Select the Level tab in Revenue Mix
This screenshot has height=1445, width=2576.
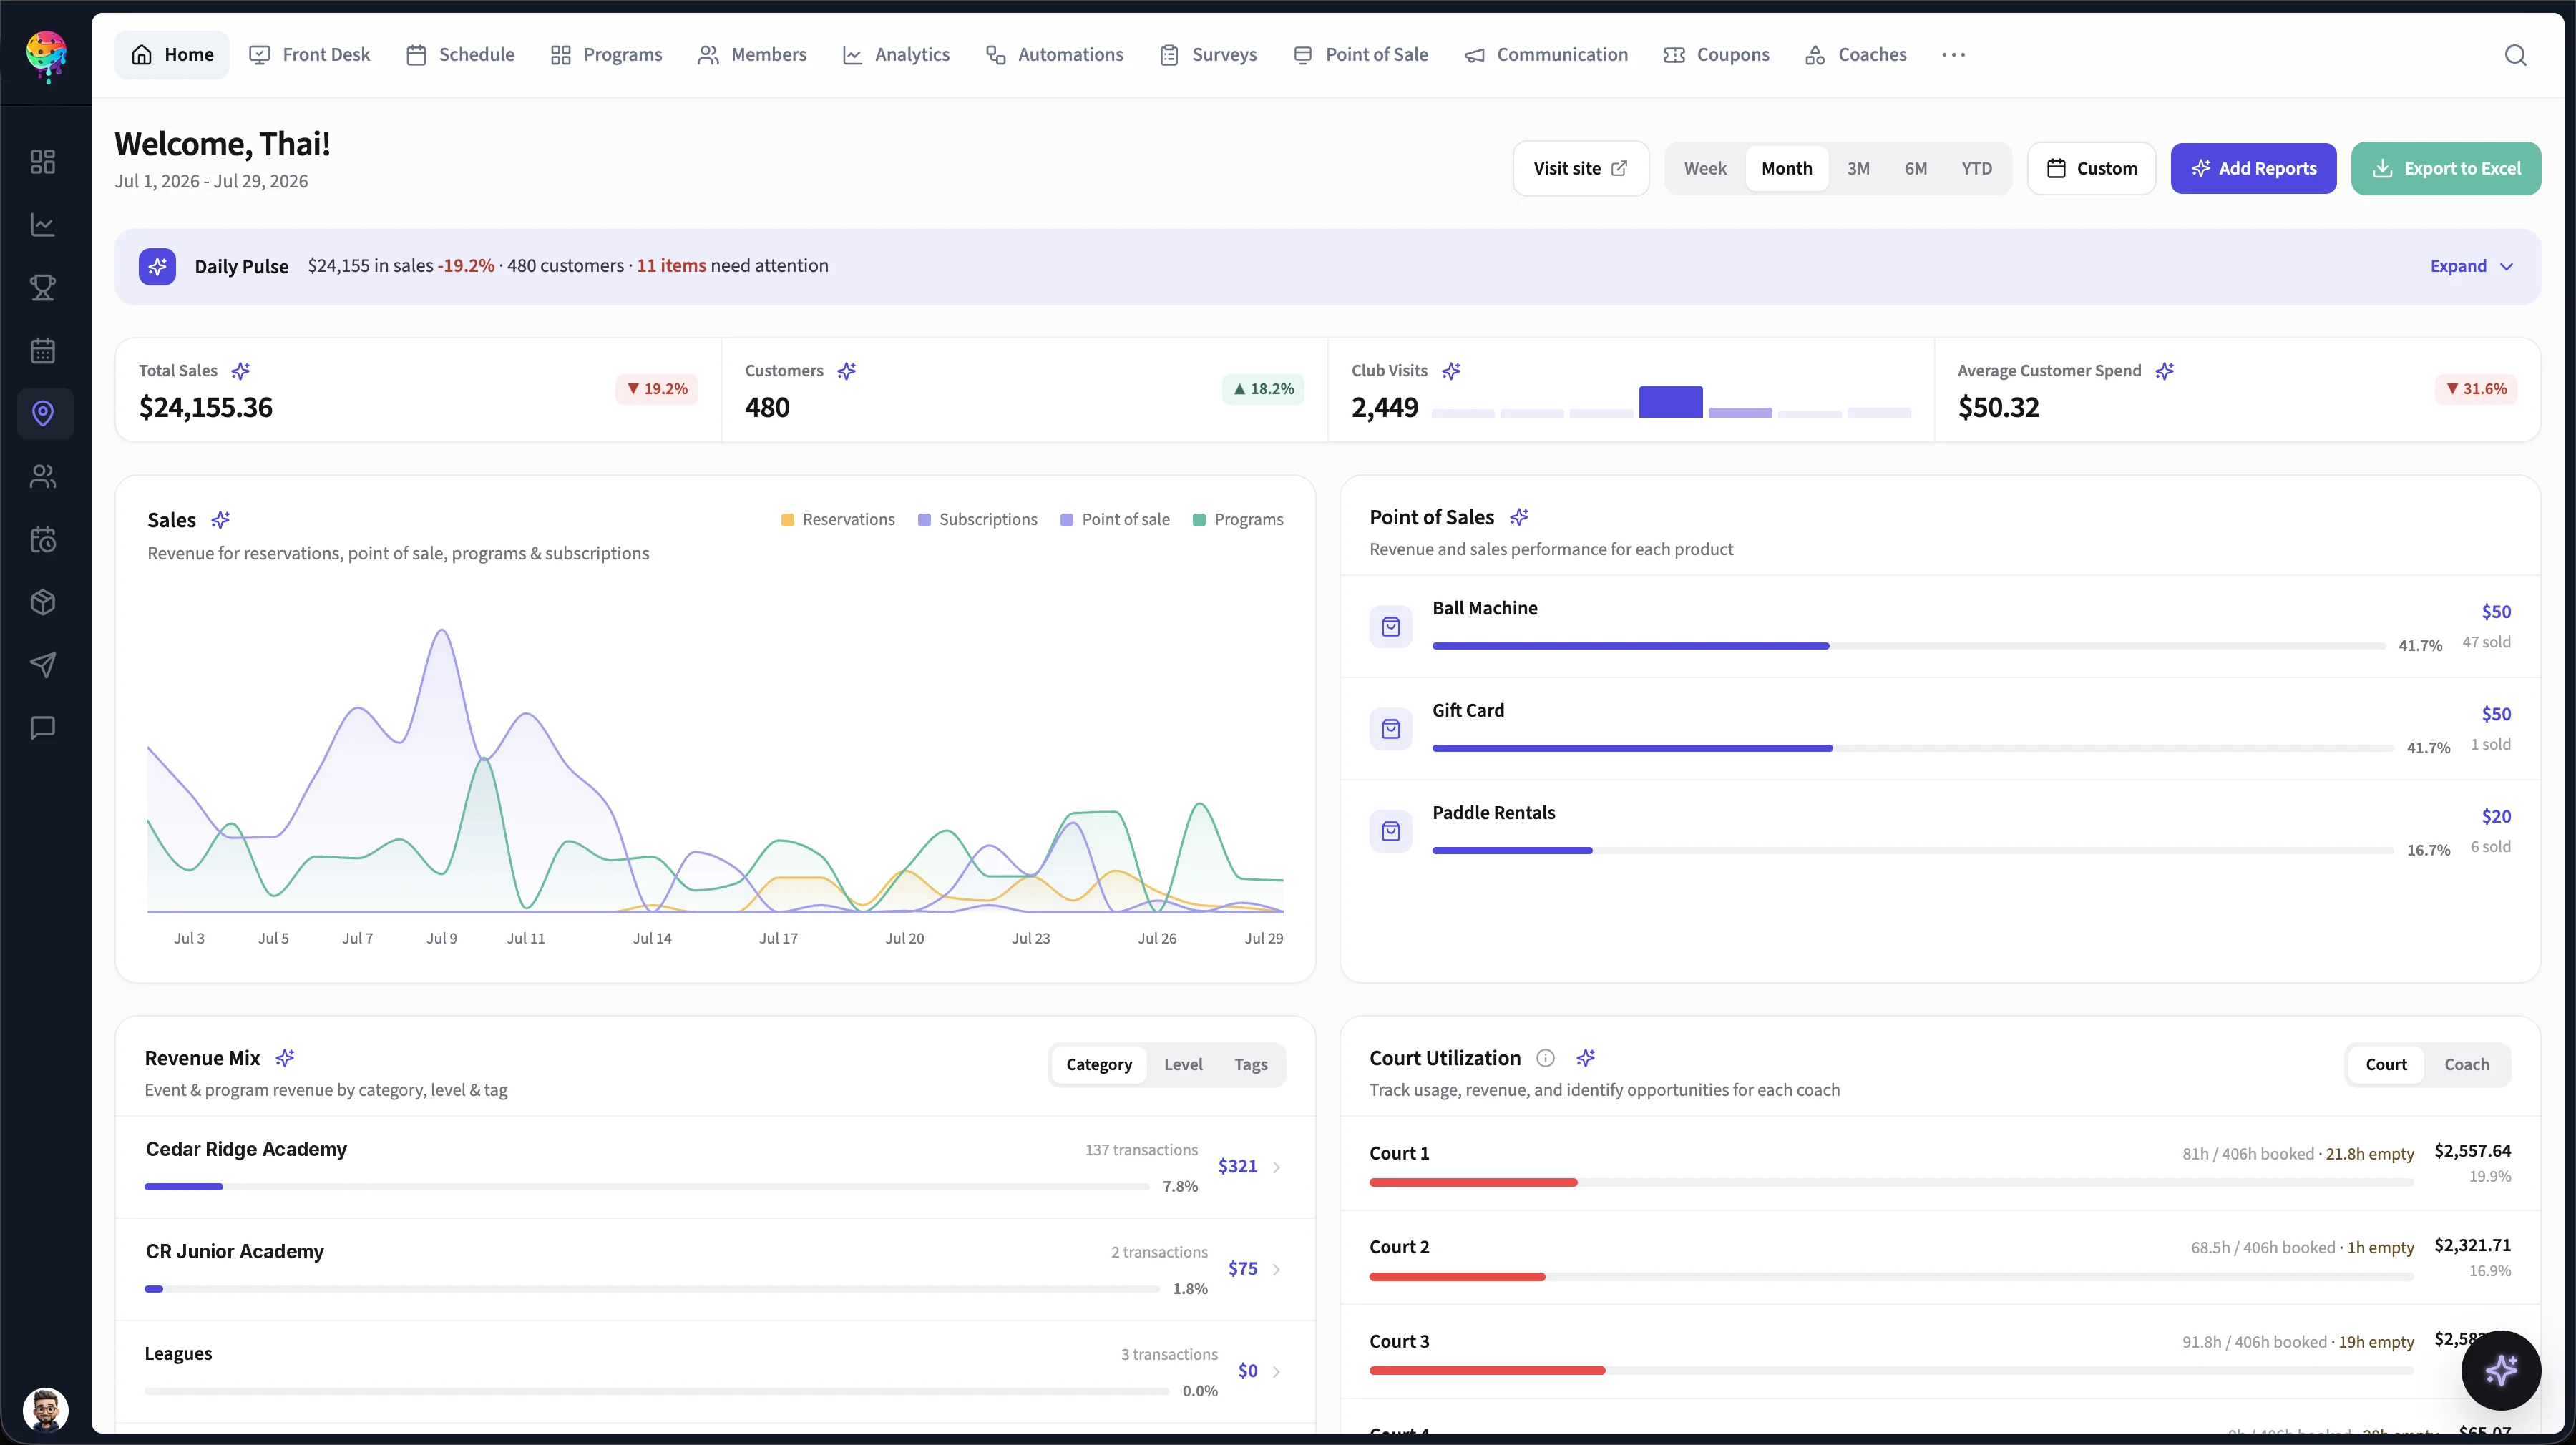pos(1183,1064)
